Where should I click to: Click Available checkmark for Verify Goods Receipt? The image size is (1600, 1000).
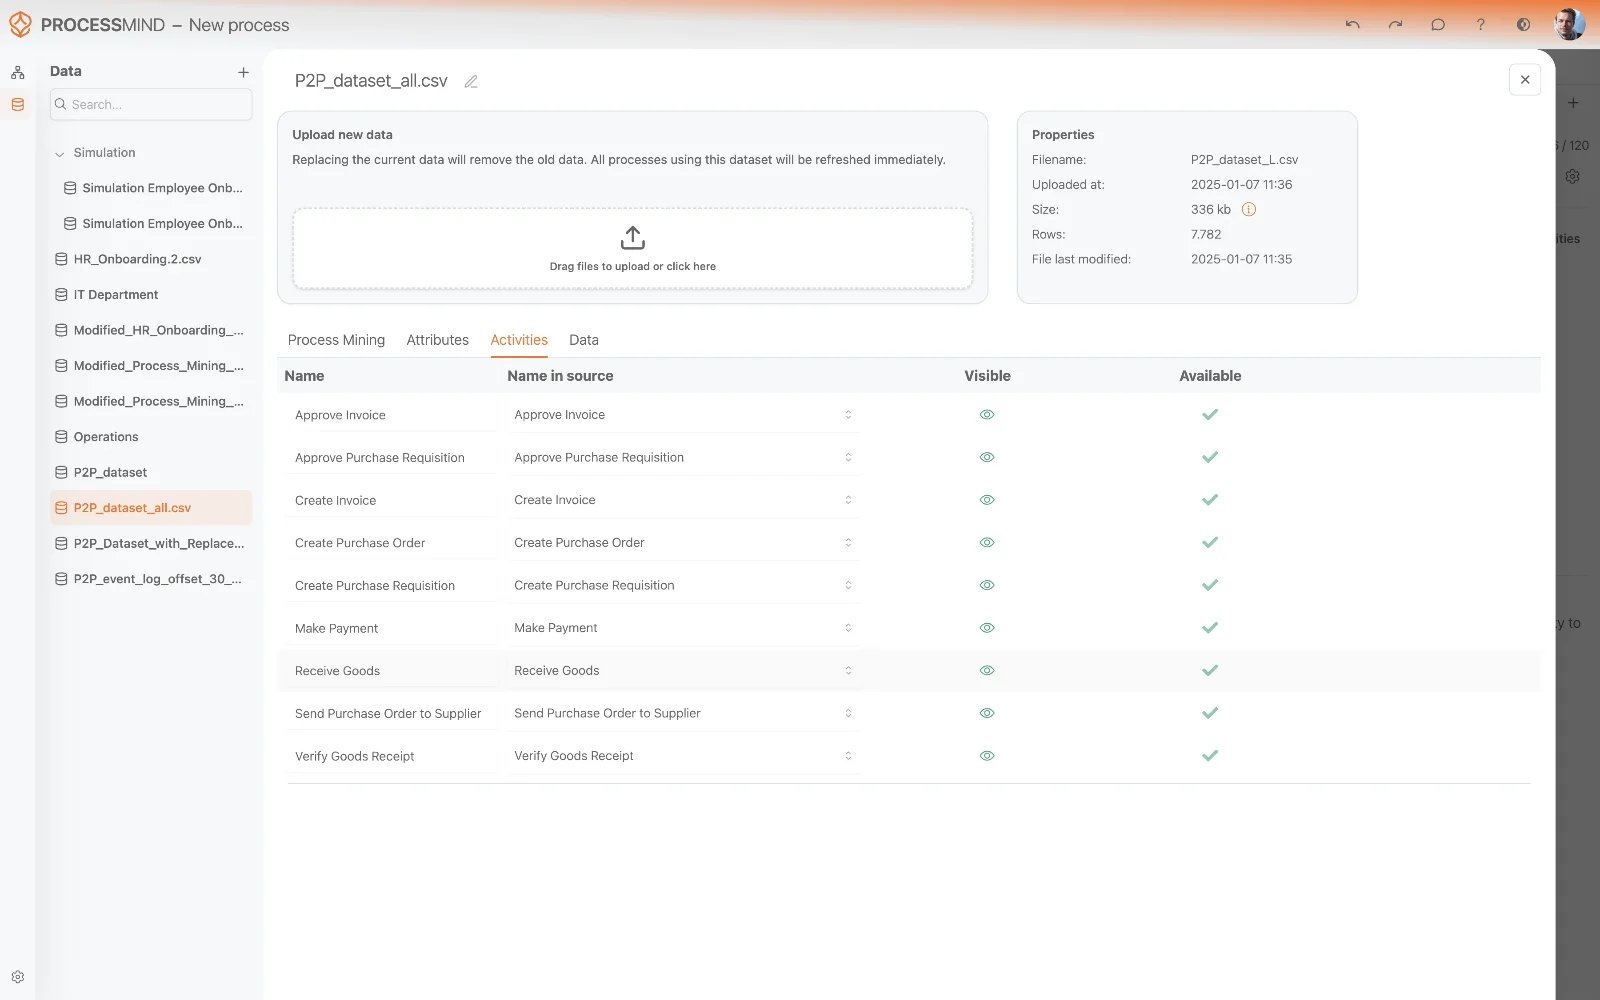pyautogui.click(x=1210, y=756)
